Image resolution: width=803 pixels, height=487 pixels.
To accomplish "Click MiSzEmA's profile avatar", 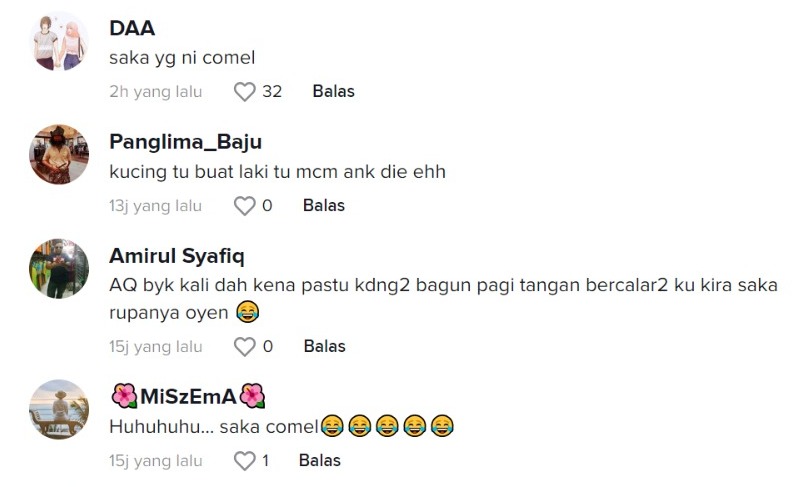I will [59, 409].
